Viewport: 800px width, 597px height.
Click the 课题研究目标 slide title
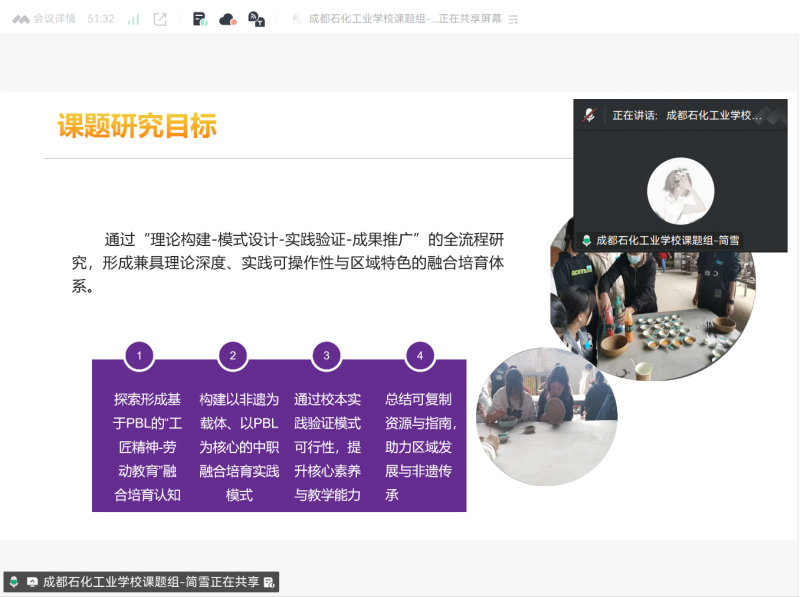137,126
